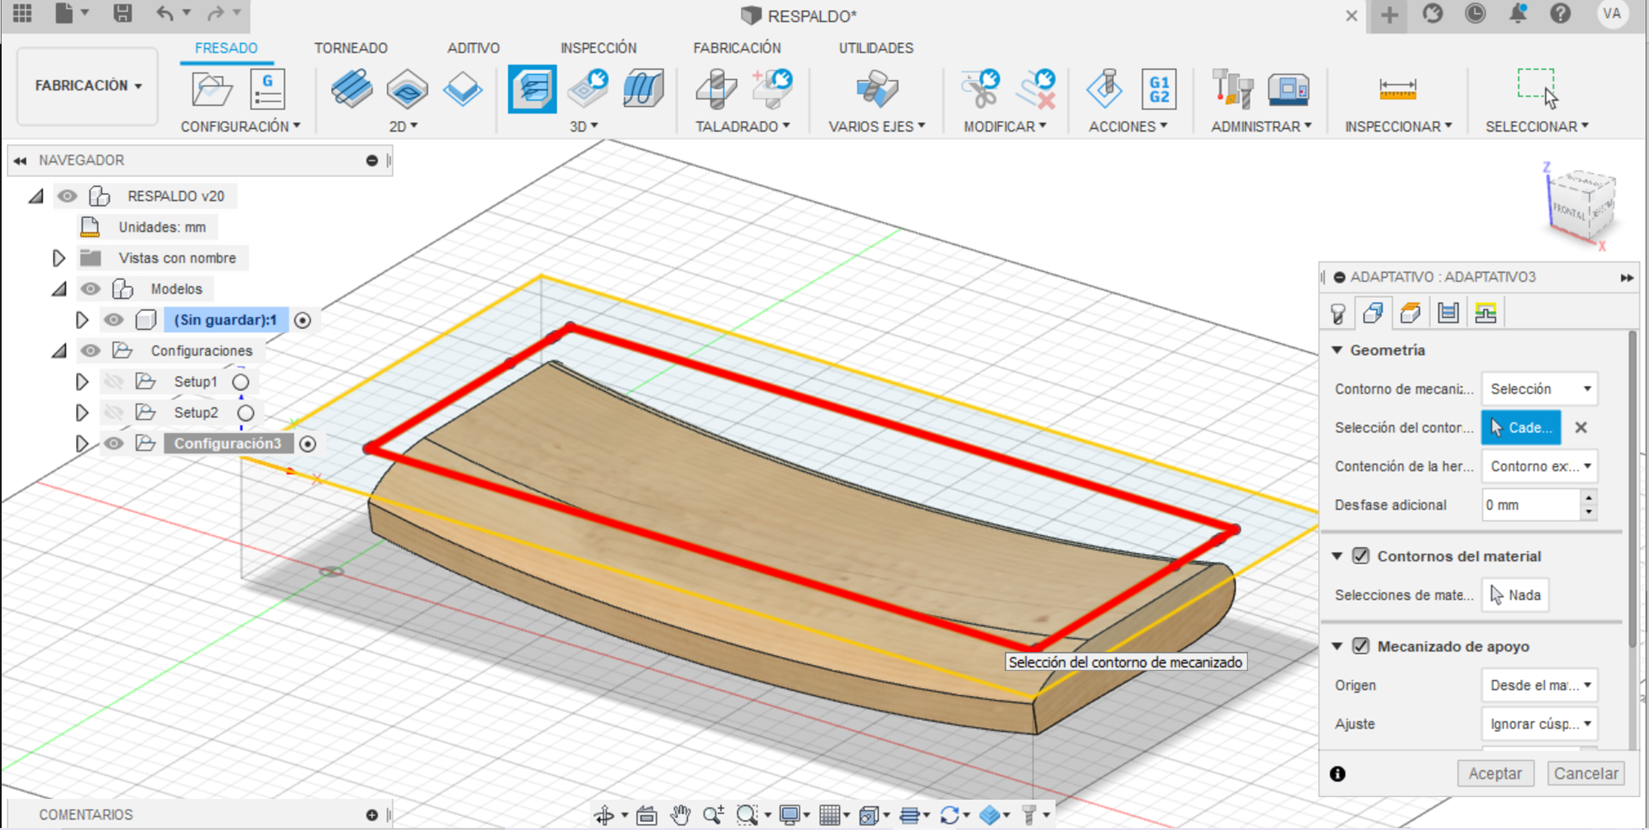The height and width of the screenshot is (830, 1649).
Task: Open the Tool tab in Adaptativo panel
Action: point(1338,314)
